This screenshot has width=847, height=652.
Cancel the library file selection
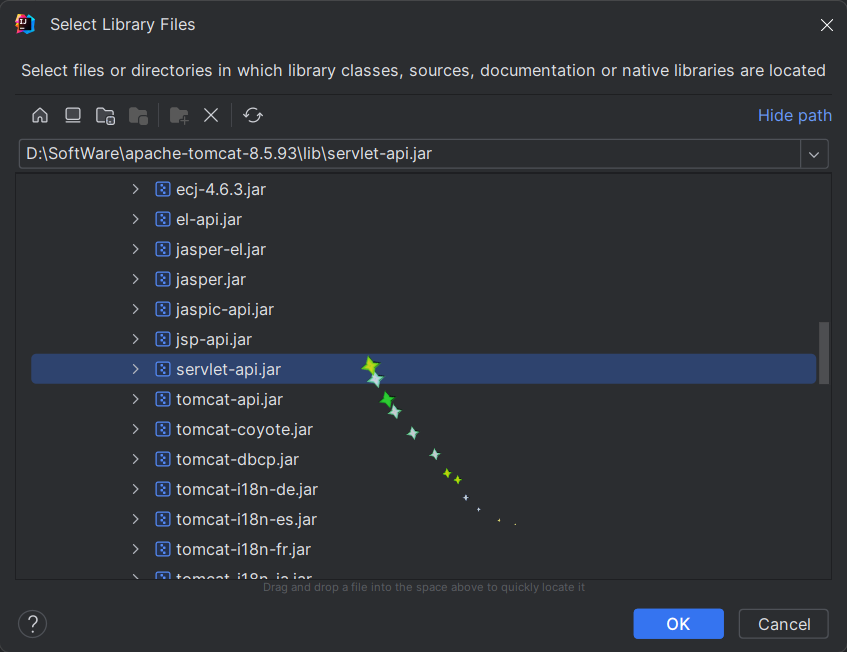tap(784, 624)
